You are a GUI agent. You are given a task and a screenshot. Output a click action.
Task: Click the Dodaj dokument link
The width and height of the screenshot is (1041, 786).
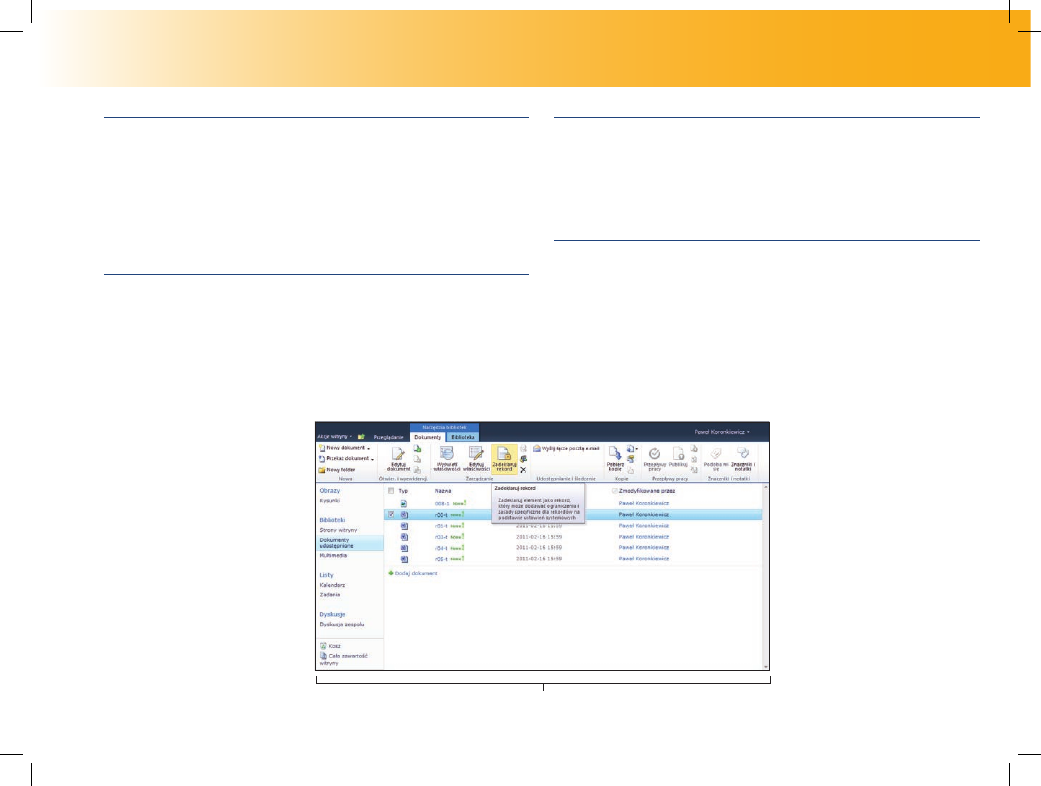tap(414, 573)
